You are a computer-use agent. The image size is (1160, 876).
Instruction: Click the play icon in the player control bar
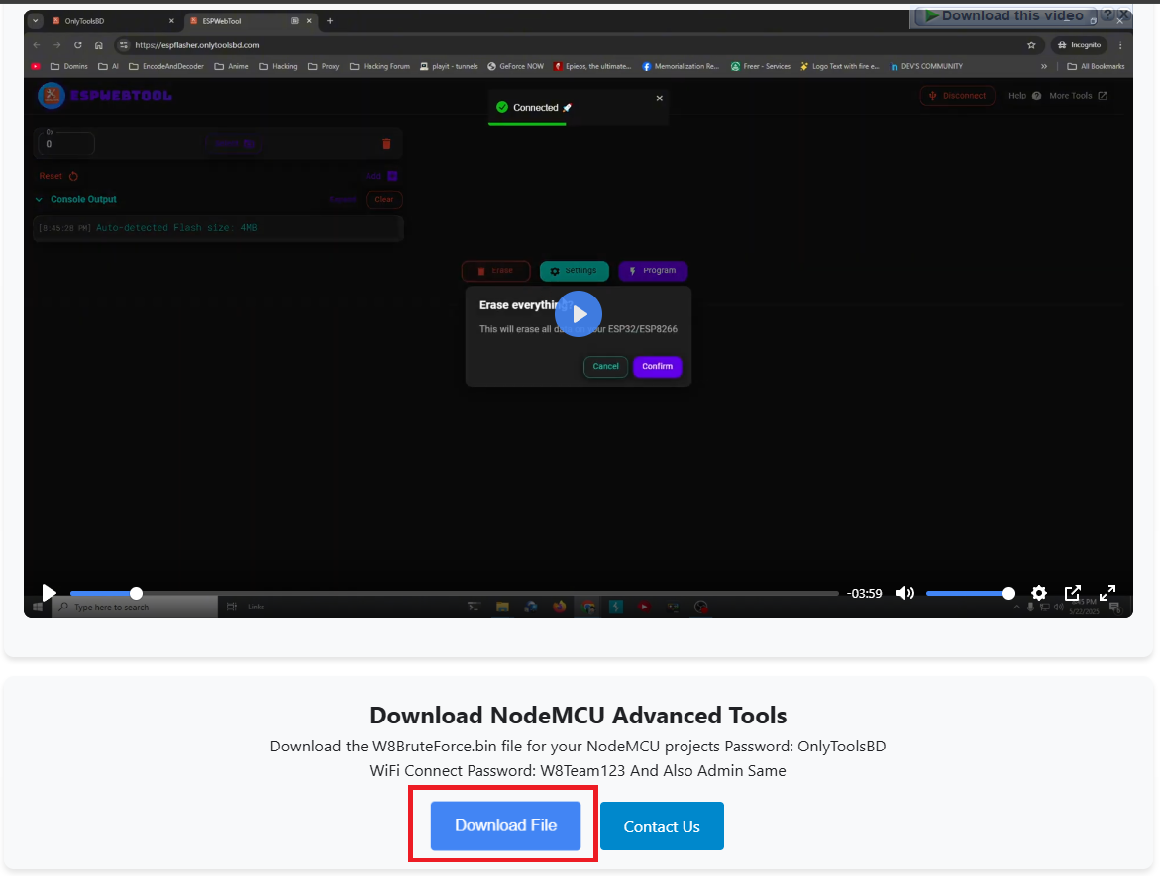pos(49,593)
